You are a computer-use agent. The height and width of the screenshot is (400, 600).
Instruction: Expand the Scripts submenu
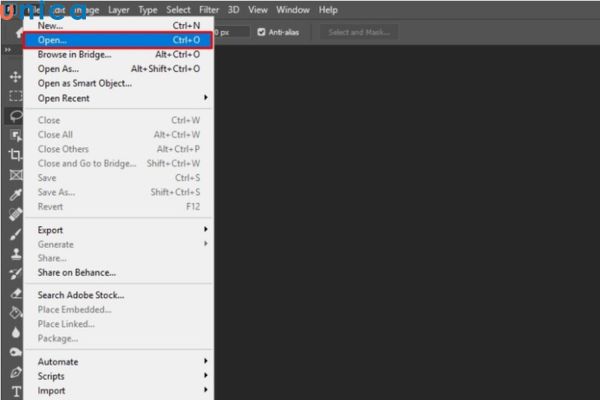point(118,376)
